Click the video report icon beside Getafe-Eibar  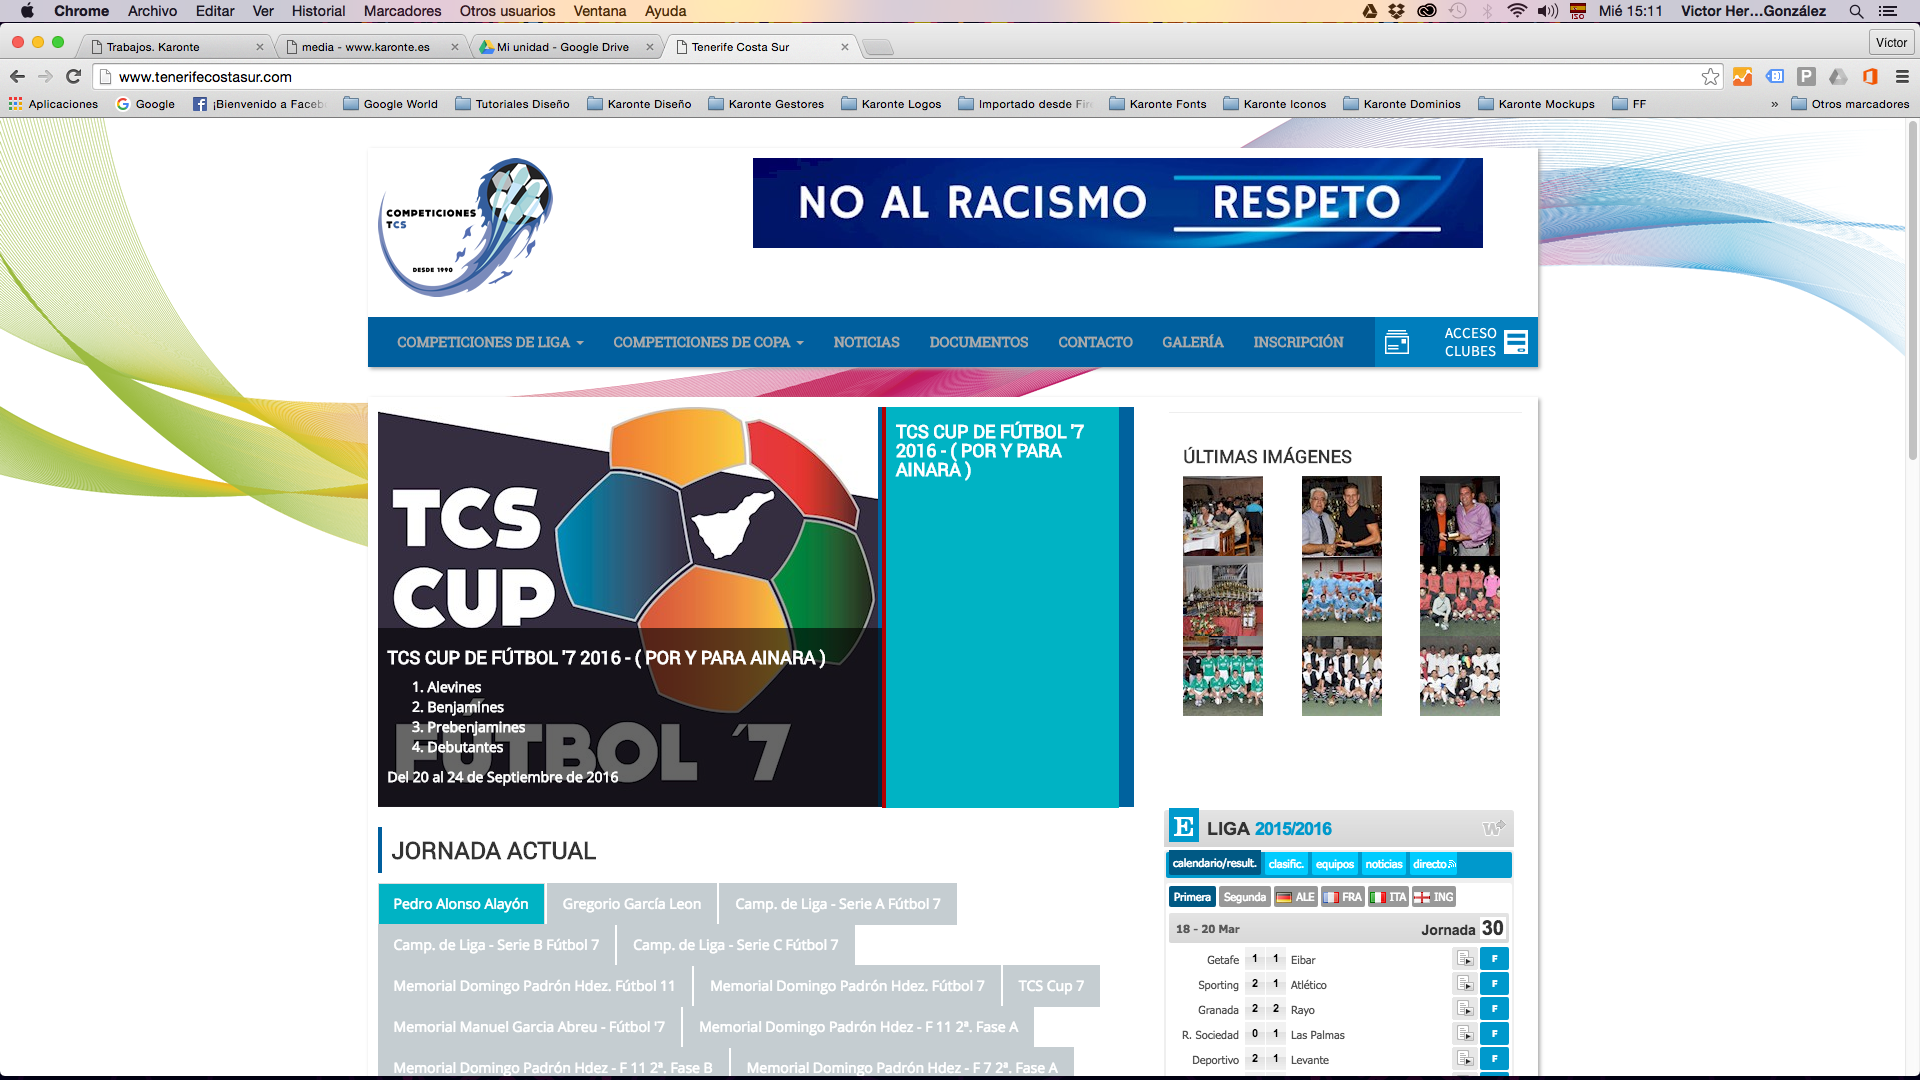(x=1466, y=958)
